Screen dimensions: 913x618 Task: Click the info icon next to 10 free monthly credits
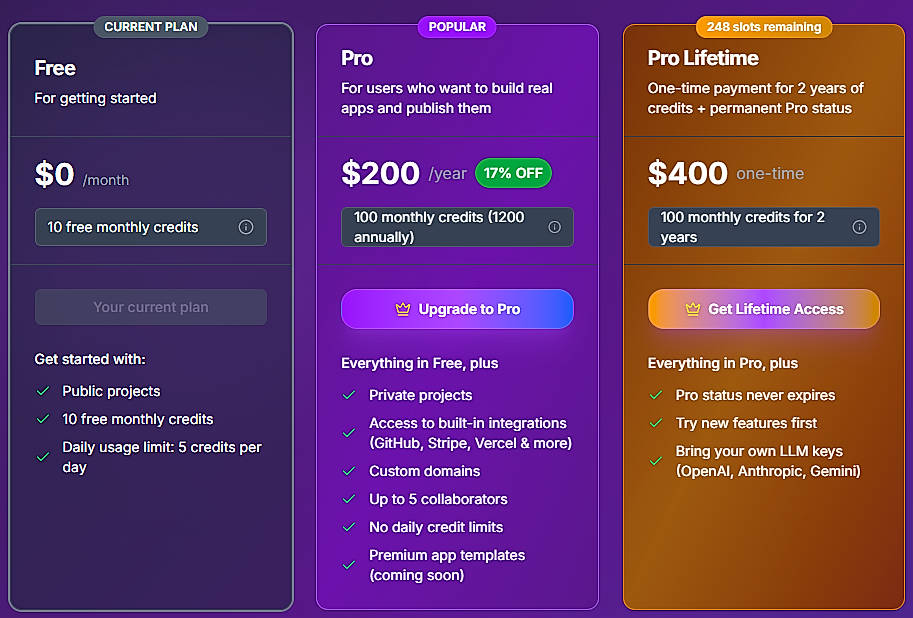tap(246, 227)
